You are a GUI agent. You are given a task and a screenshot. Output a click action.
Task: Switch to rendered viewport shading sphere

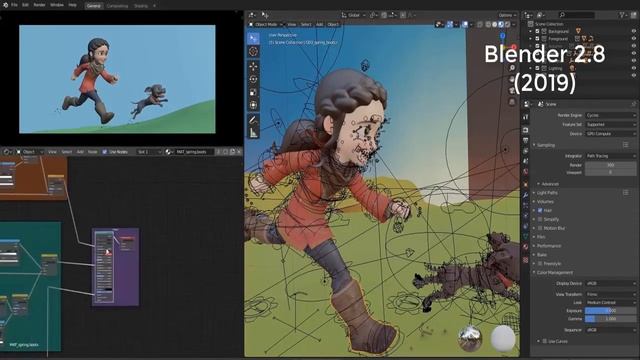(507, 24)
